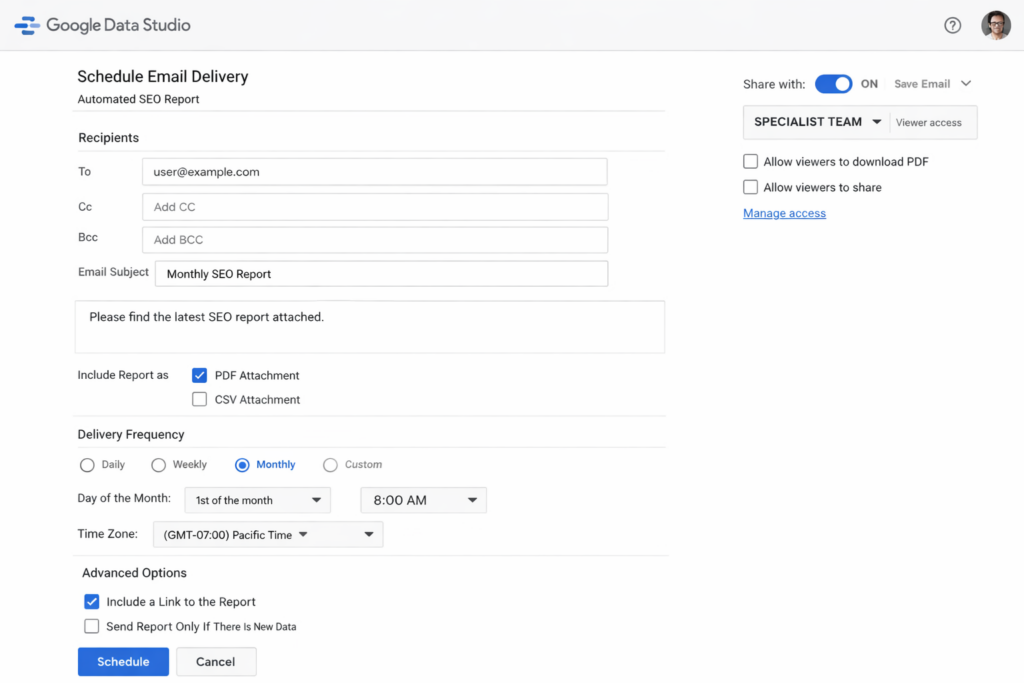Change the Pacific Time zone selection
The width and height of the screenshot is (1024, 683).
267,534
